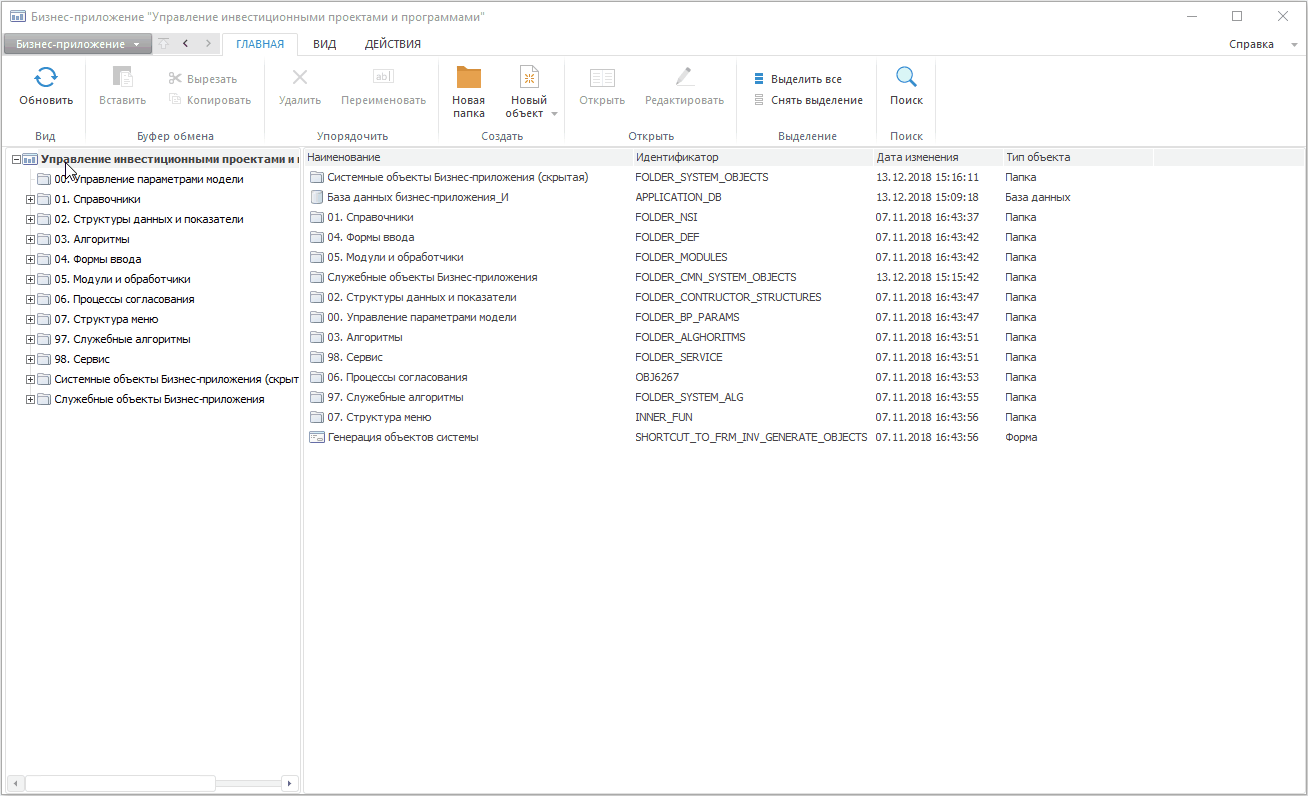The image size is (1308, 796).
Task: Select the Генерация объектов системы form
Action: point(403,437)
